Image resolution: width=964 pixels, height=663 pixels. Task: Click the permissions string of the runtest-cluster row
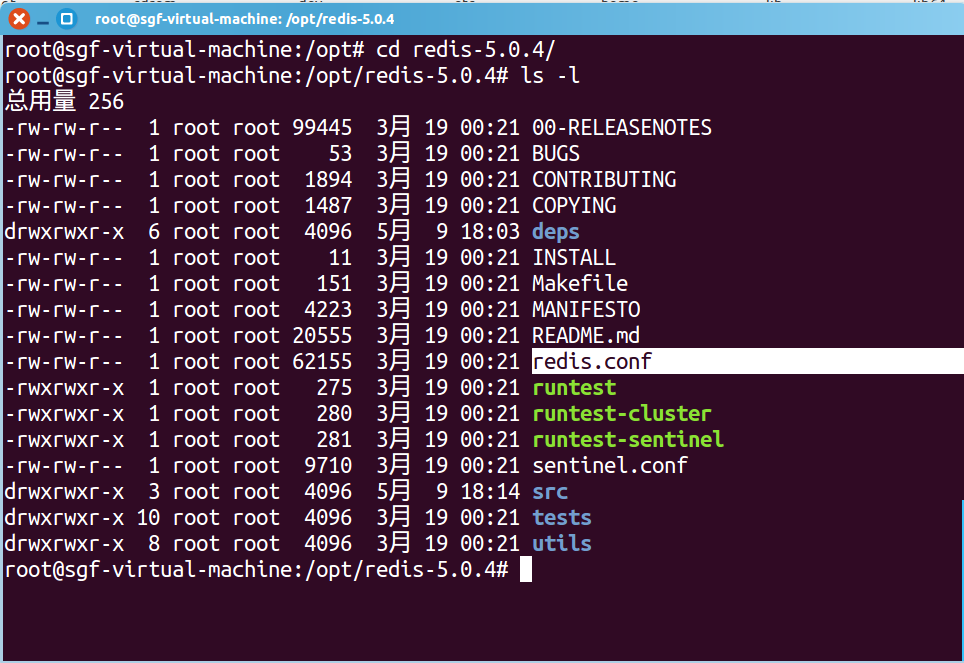(64, 413)
